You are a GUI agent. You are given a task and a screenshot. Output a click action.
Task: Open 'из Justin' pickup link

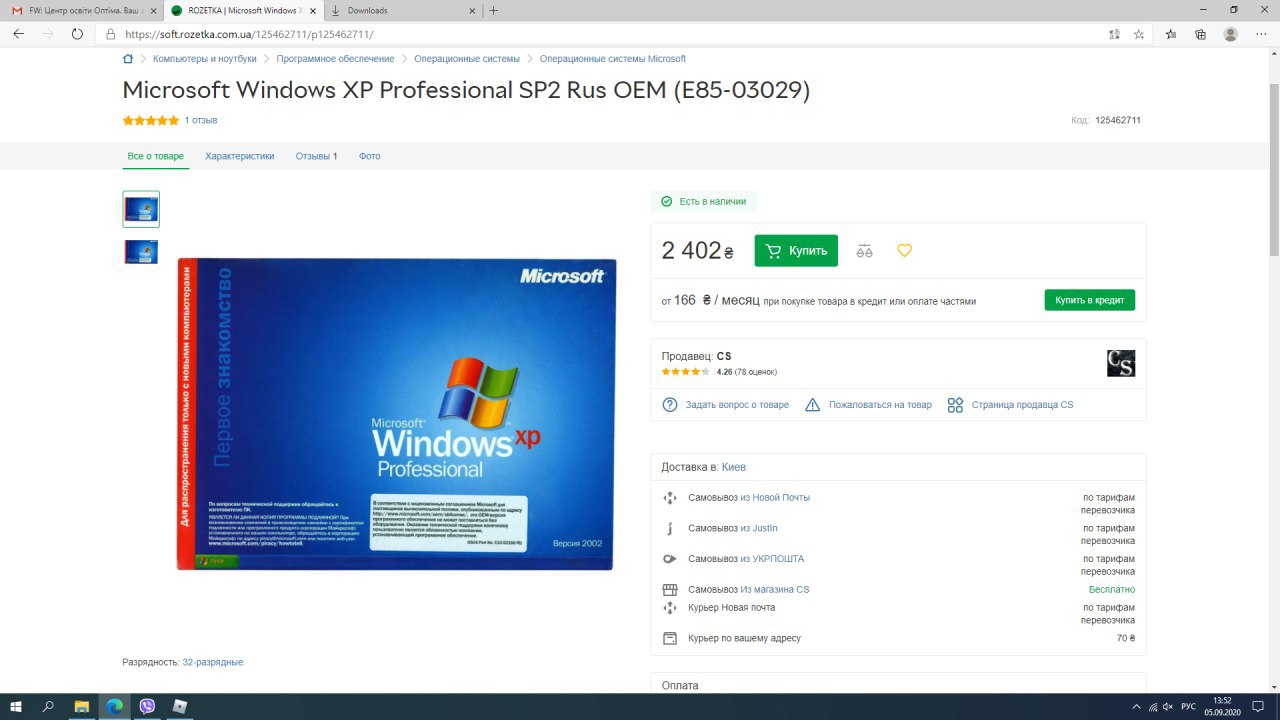pyautogui.click(x=759, y=528)
